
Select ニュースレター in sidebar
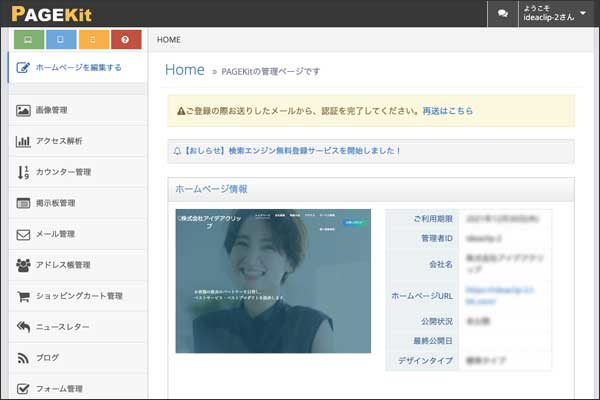click(x=78, y=327)
